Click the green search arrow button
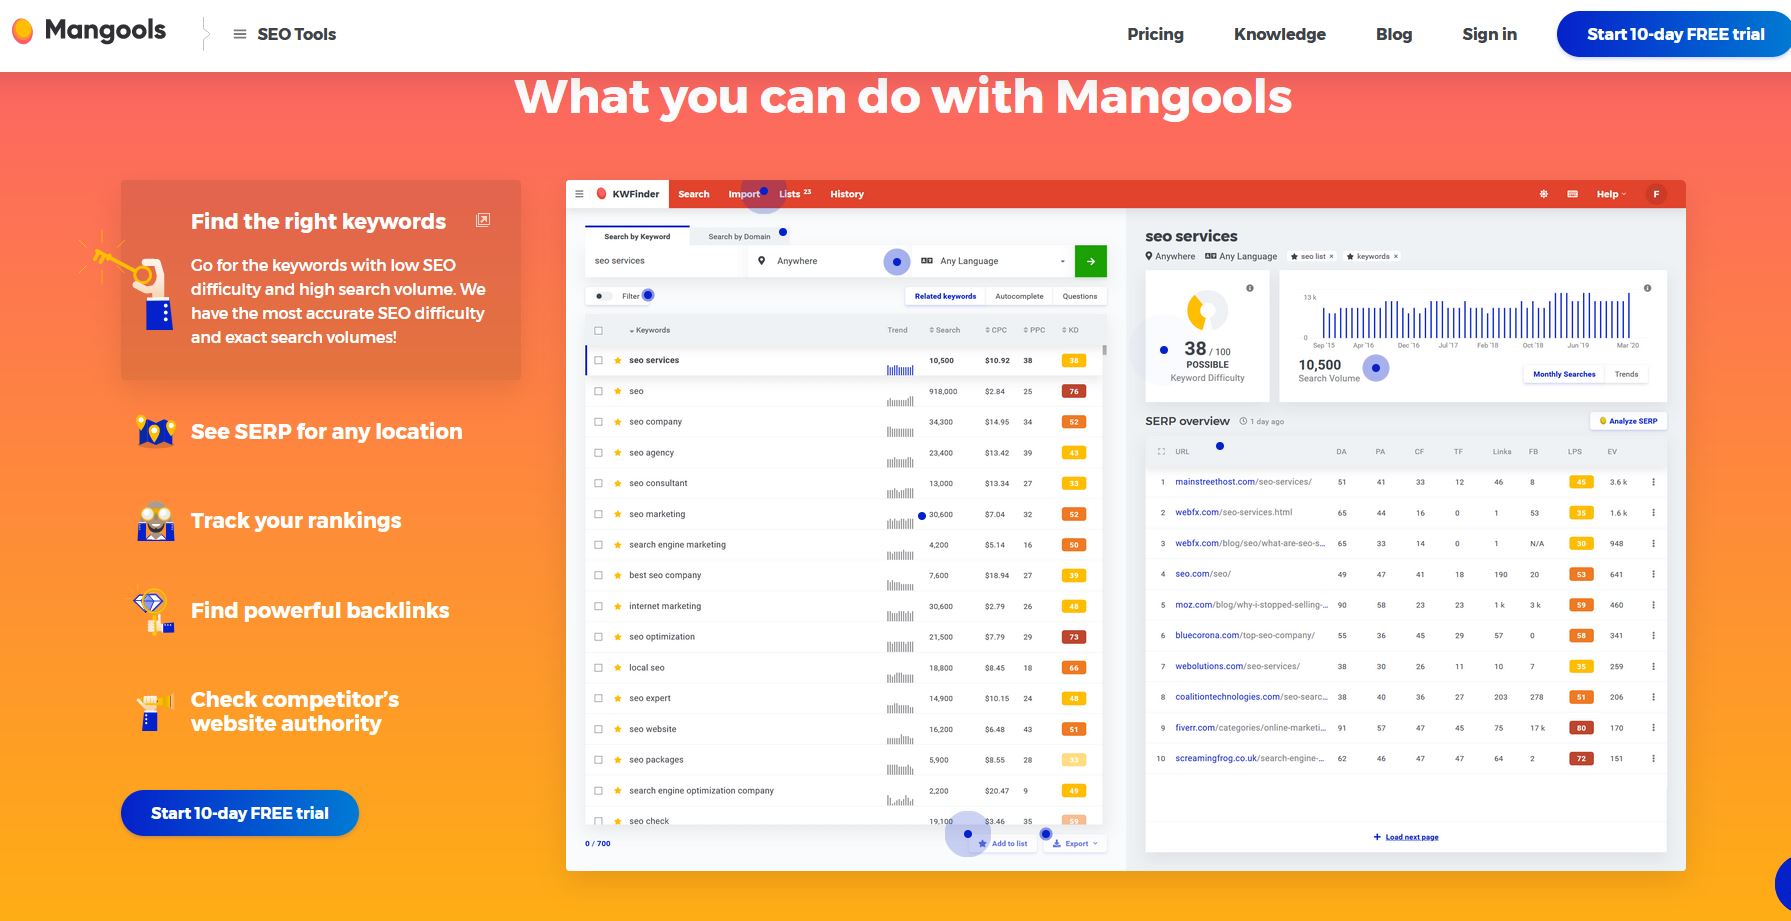Screen dimensions: 1791x921 pyautogui.click(x=1090, y=261)
